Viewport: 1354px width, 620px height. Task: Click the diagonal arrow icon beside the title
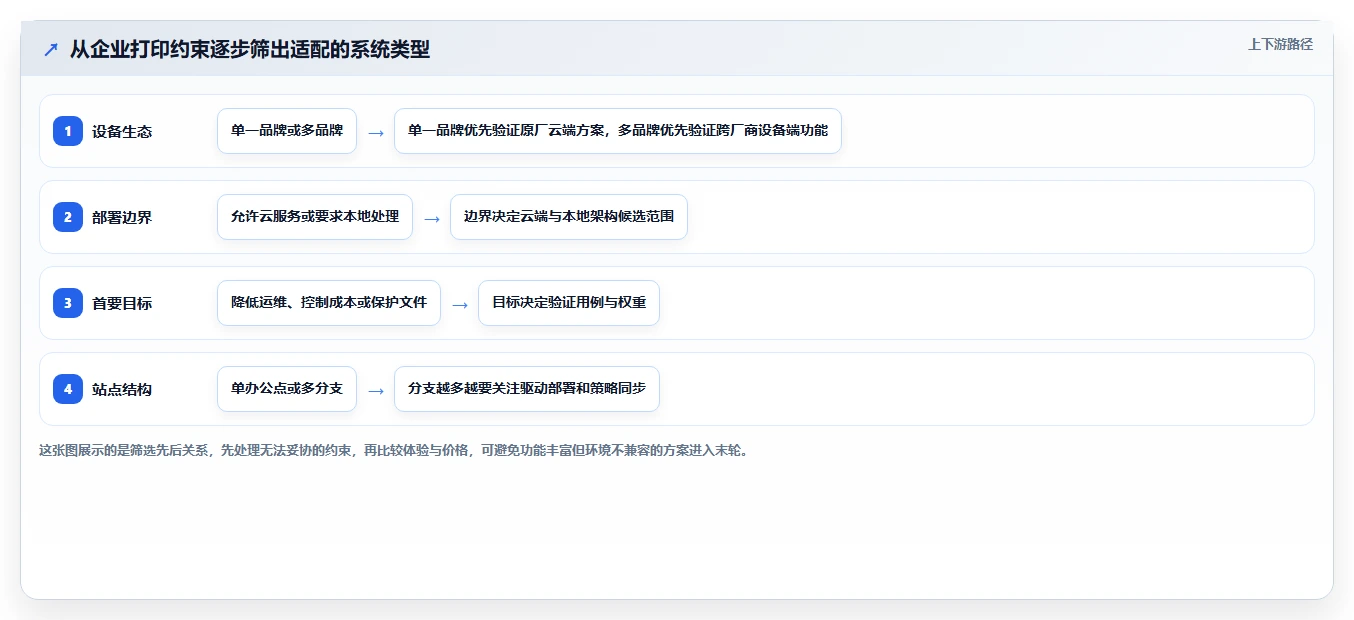click(51, 49)
